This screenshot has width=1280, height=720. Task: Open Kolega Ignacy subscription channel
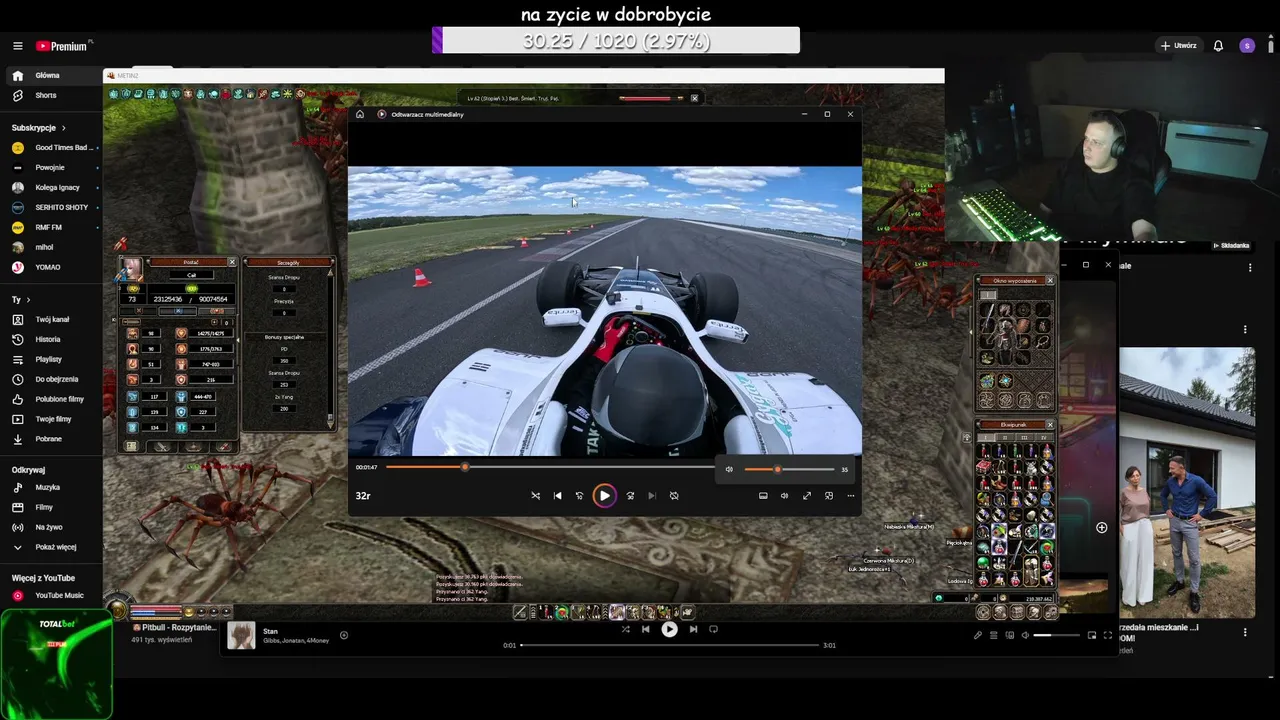pos(55,187)
